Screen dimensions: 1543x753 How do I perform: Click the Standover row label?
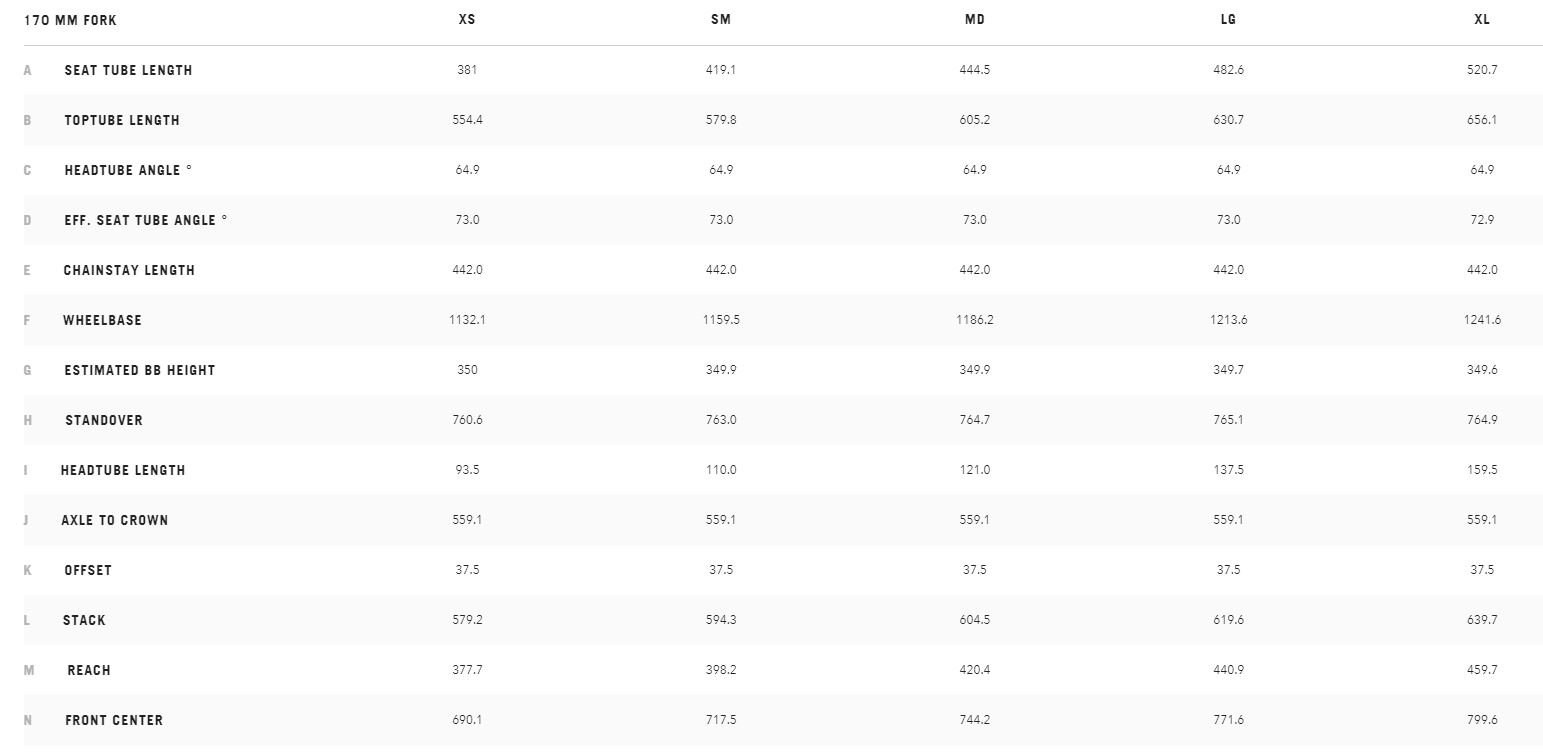tap(104, 420)
